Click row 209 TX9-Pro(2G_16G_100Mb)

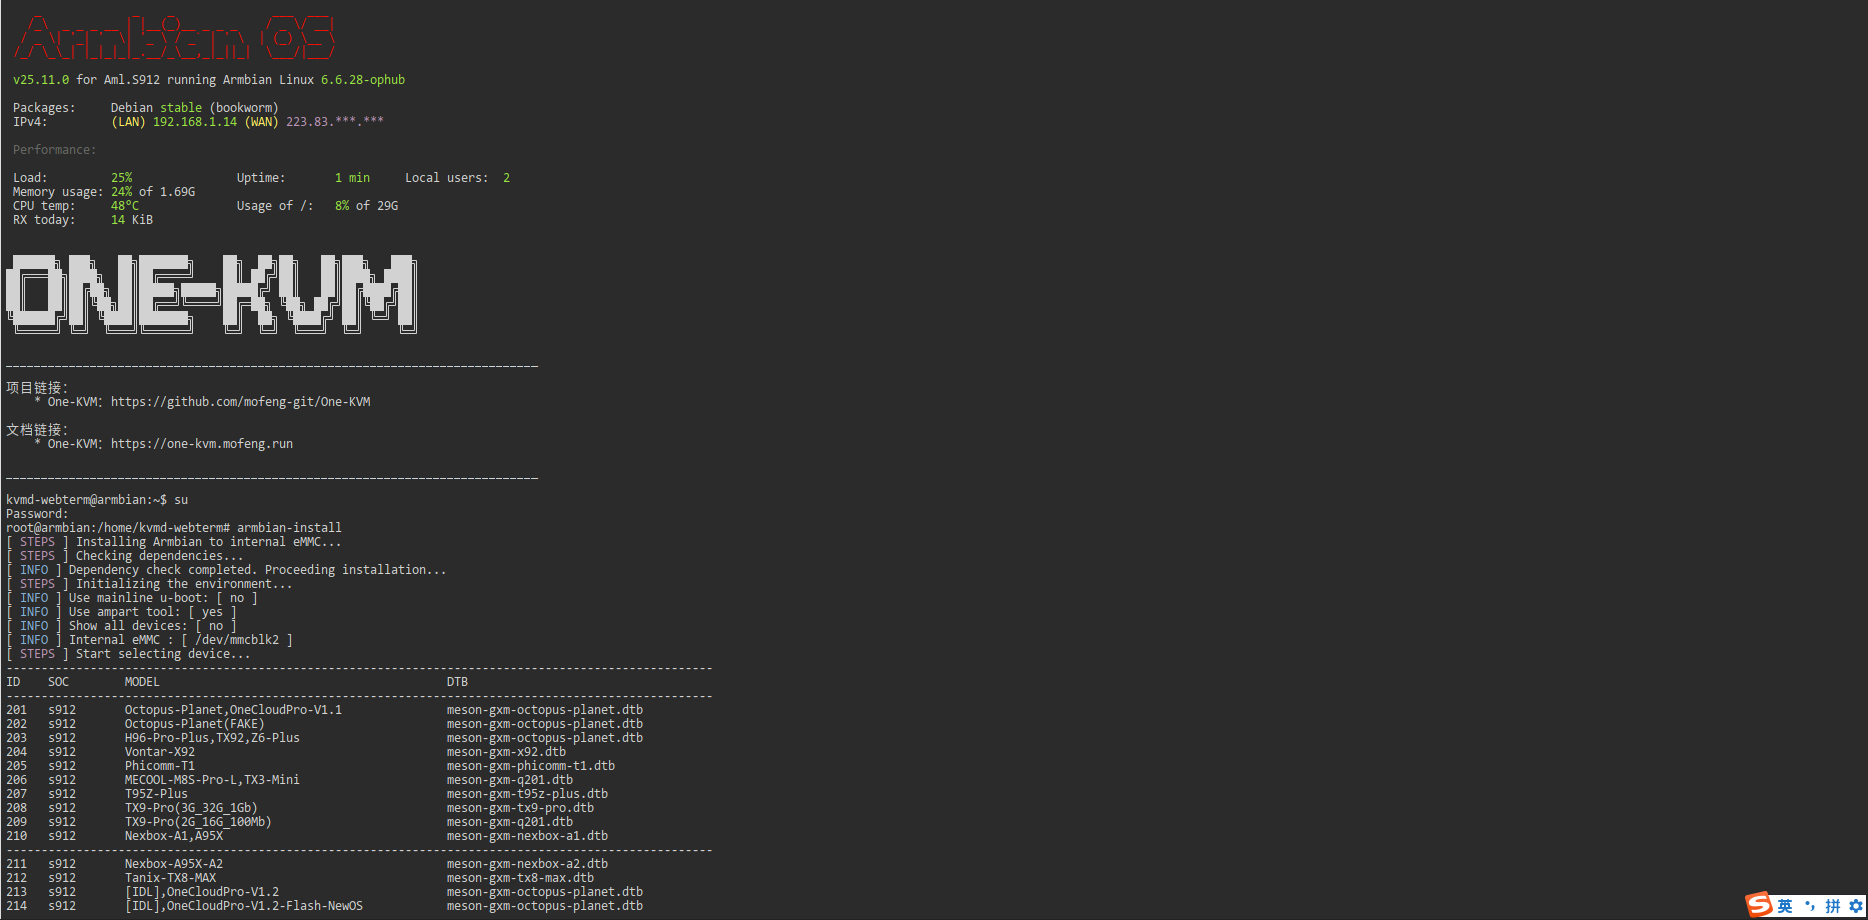[290, 822]
